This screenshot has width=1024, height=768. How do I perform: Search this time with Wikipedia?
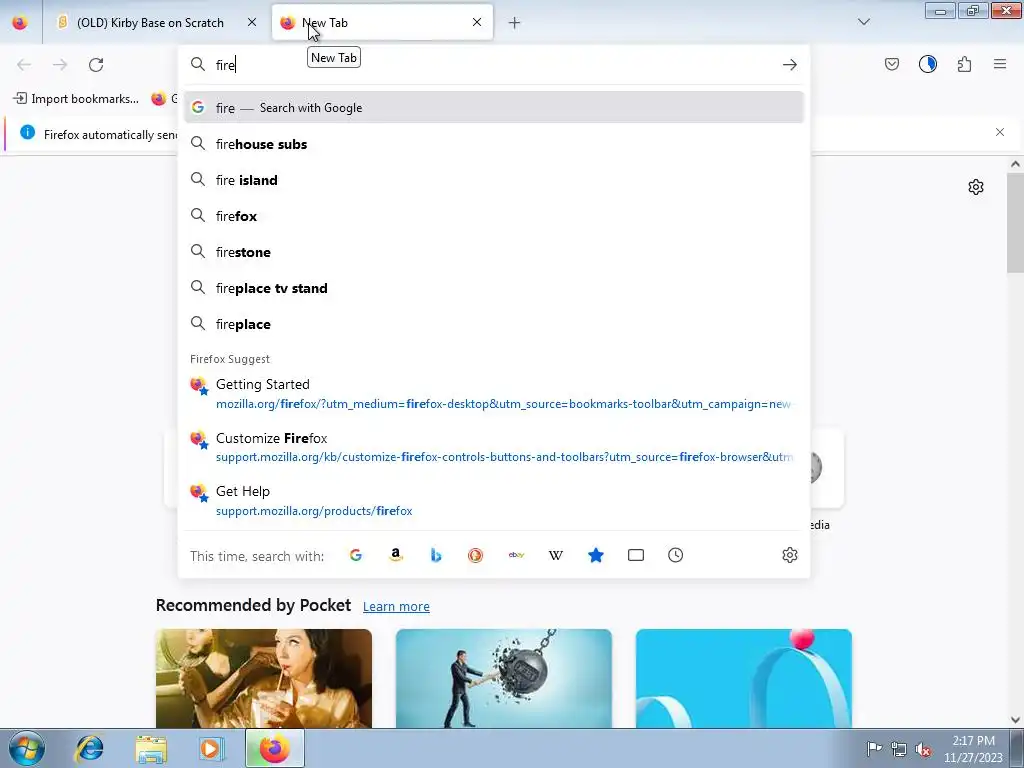click(x=556, y=555)
